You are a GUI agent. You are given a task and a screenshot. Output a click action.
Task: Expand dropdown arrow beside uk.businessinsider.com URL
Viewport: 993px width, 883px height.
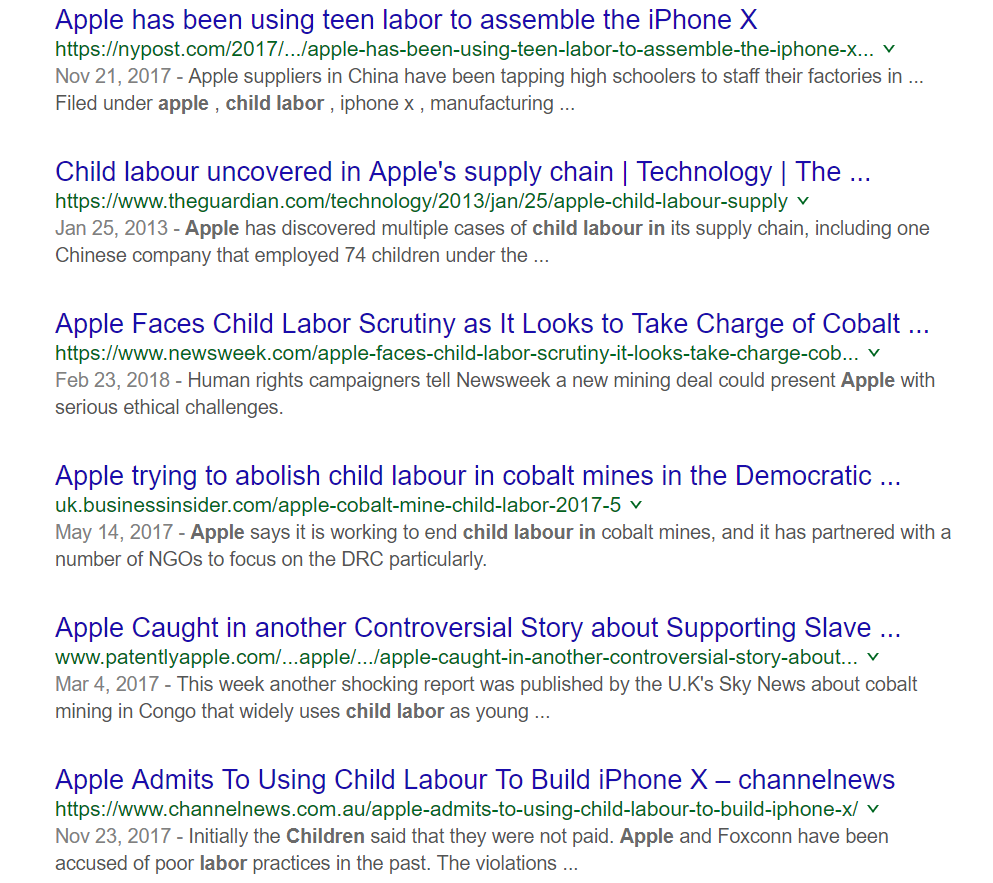click(636, 505)
